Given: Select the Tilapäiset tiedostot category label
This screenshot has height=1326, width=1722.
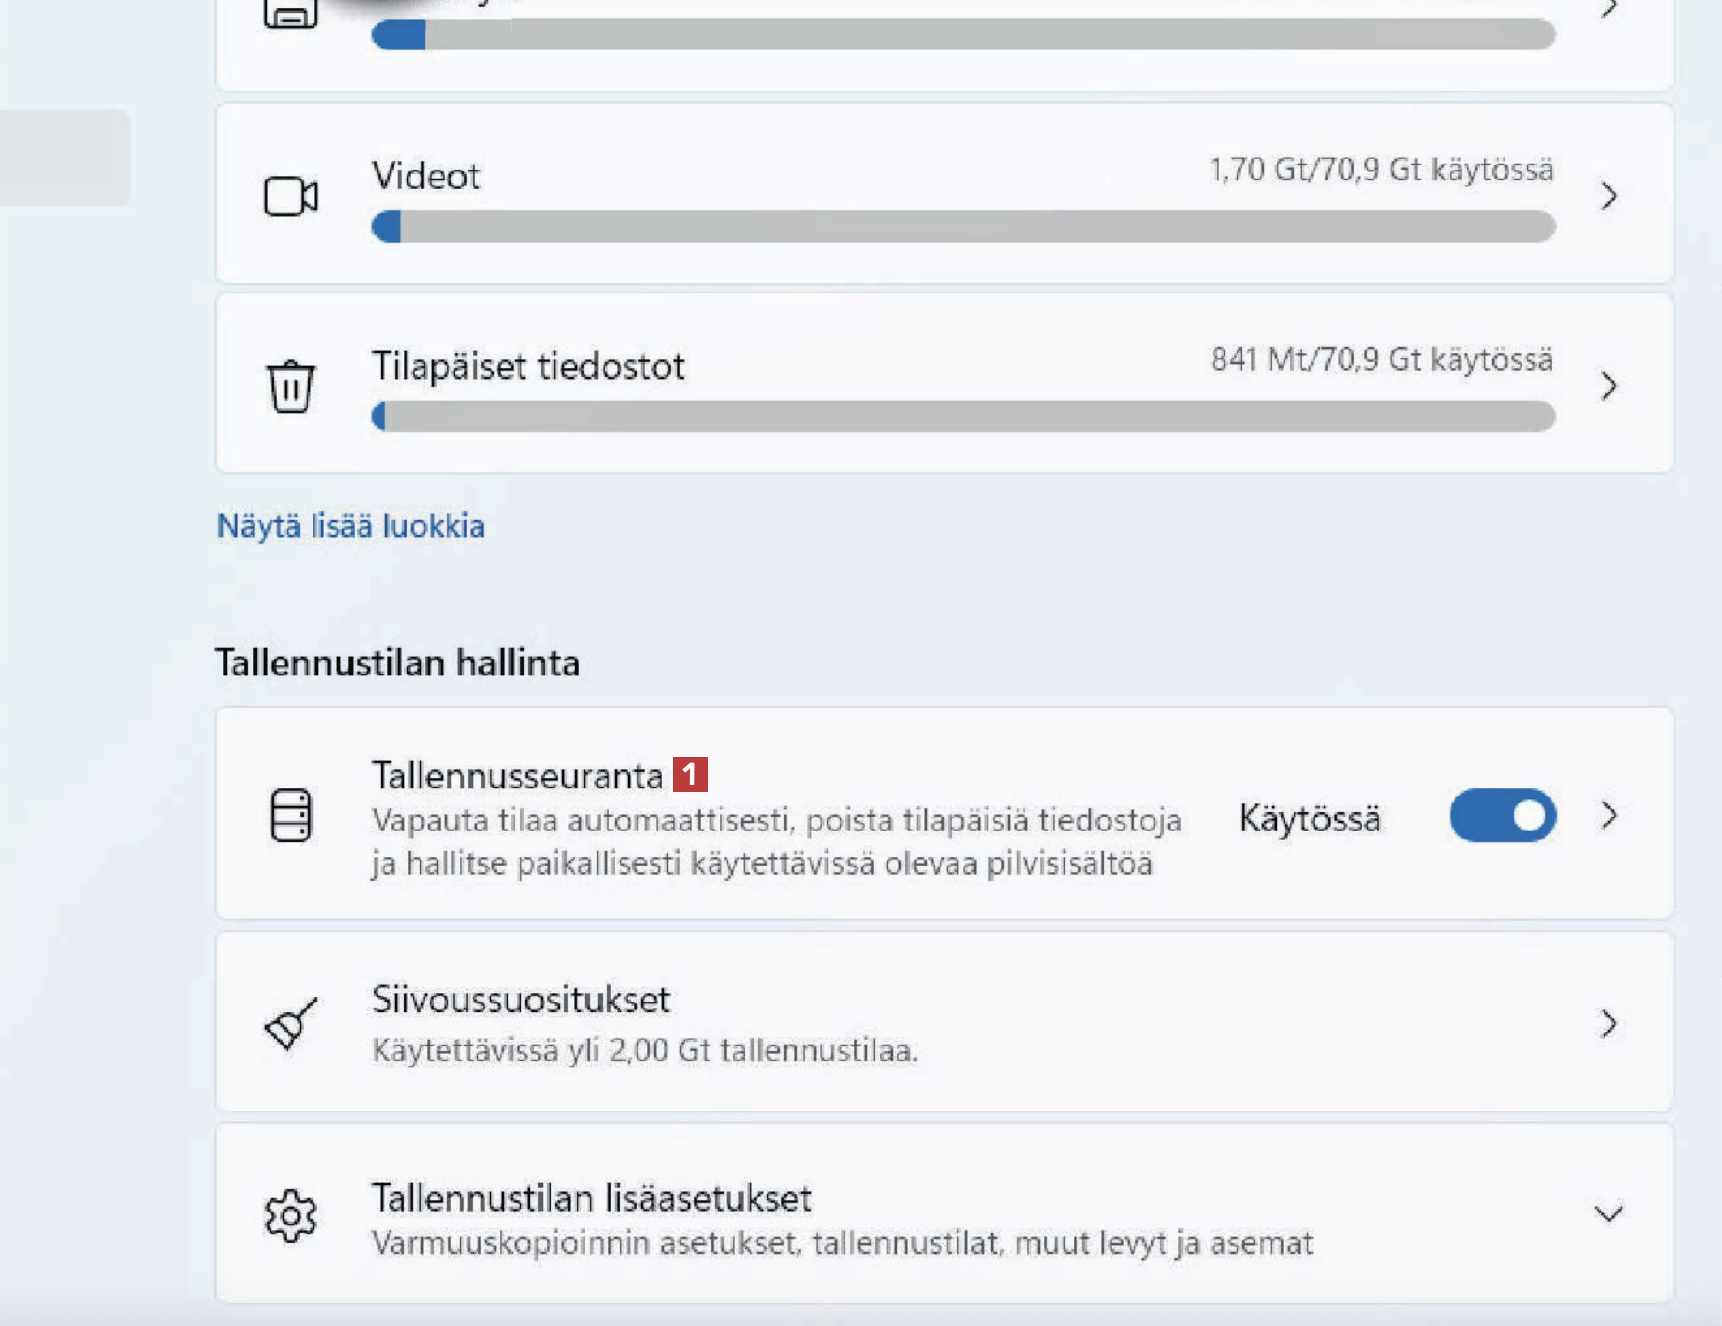Looking at the screenshot, I should tap(528, 366).
